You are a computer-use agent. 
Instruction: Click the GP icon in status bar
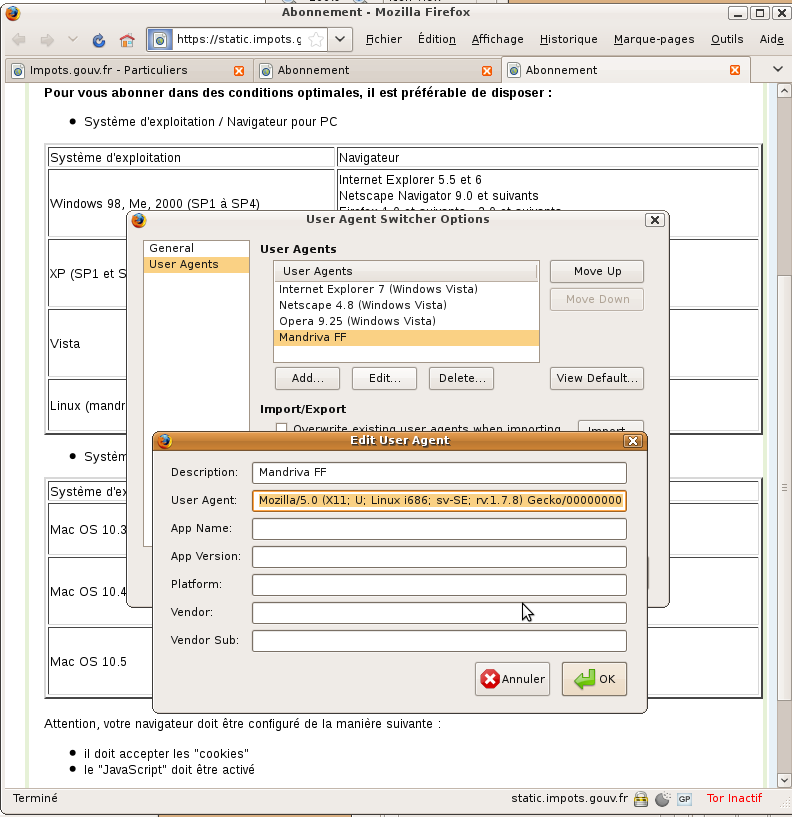(x=684, y=799)
